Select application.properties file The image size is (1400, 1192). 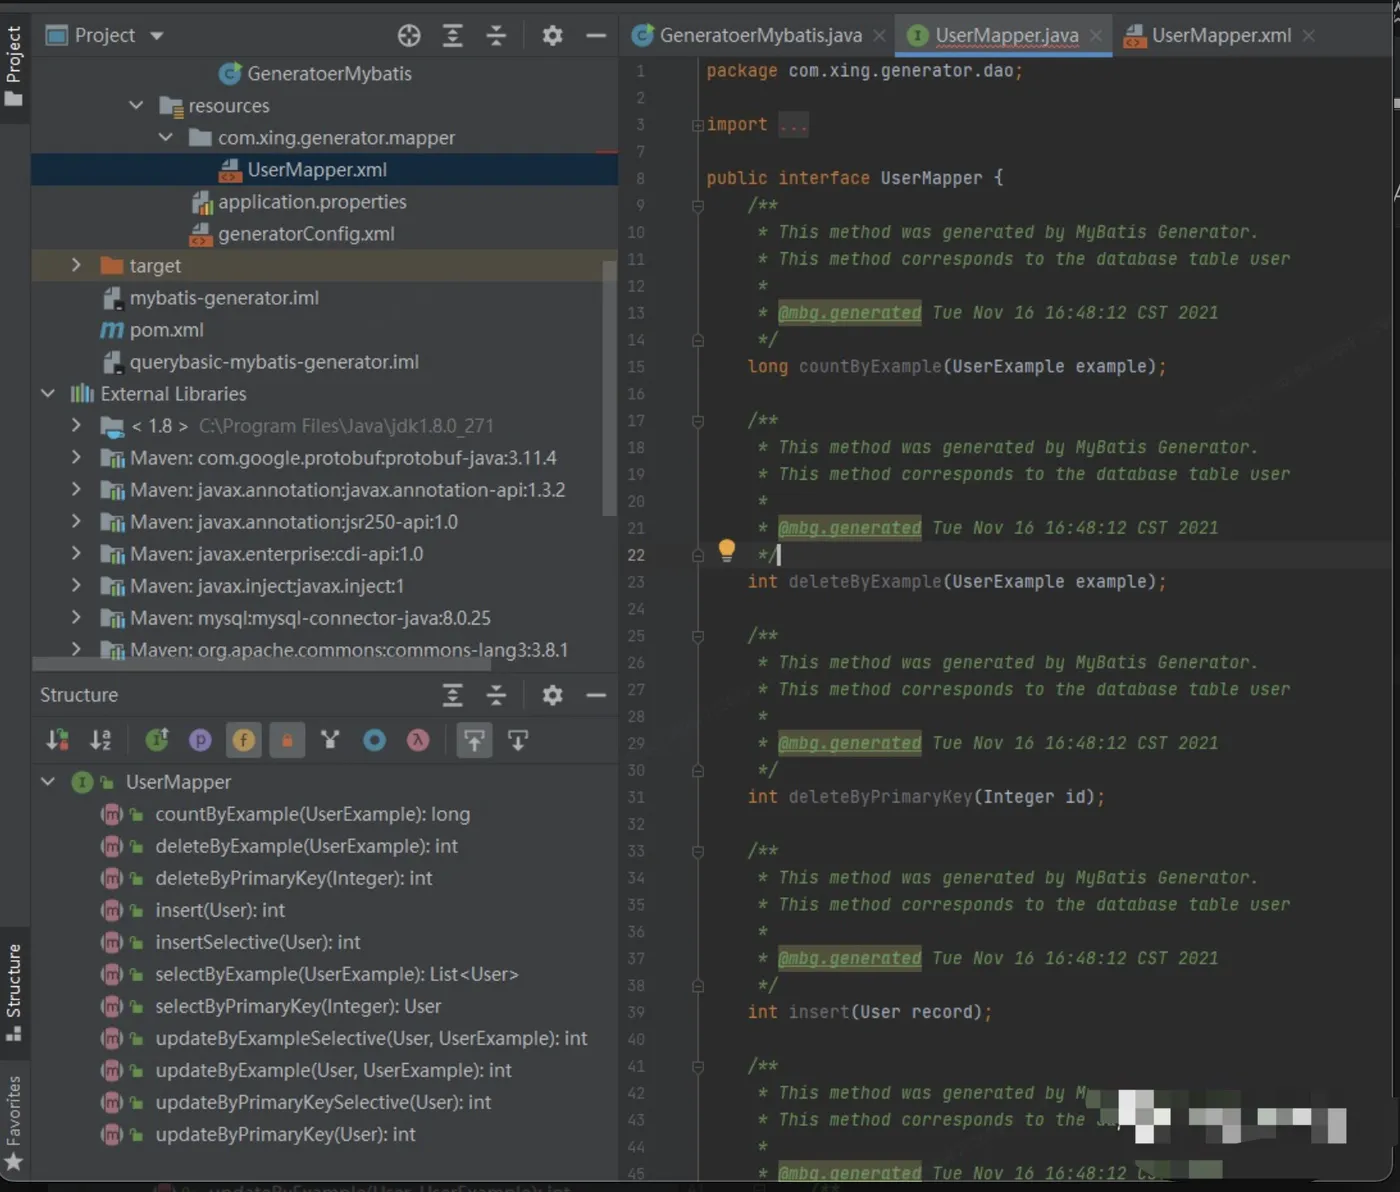(x=312, y=201)
